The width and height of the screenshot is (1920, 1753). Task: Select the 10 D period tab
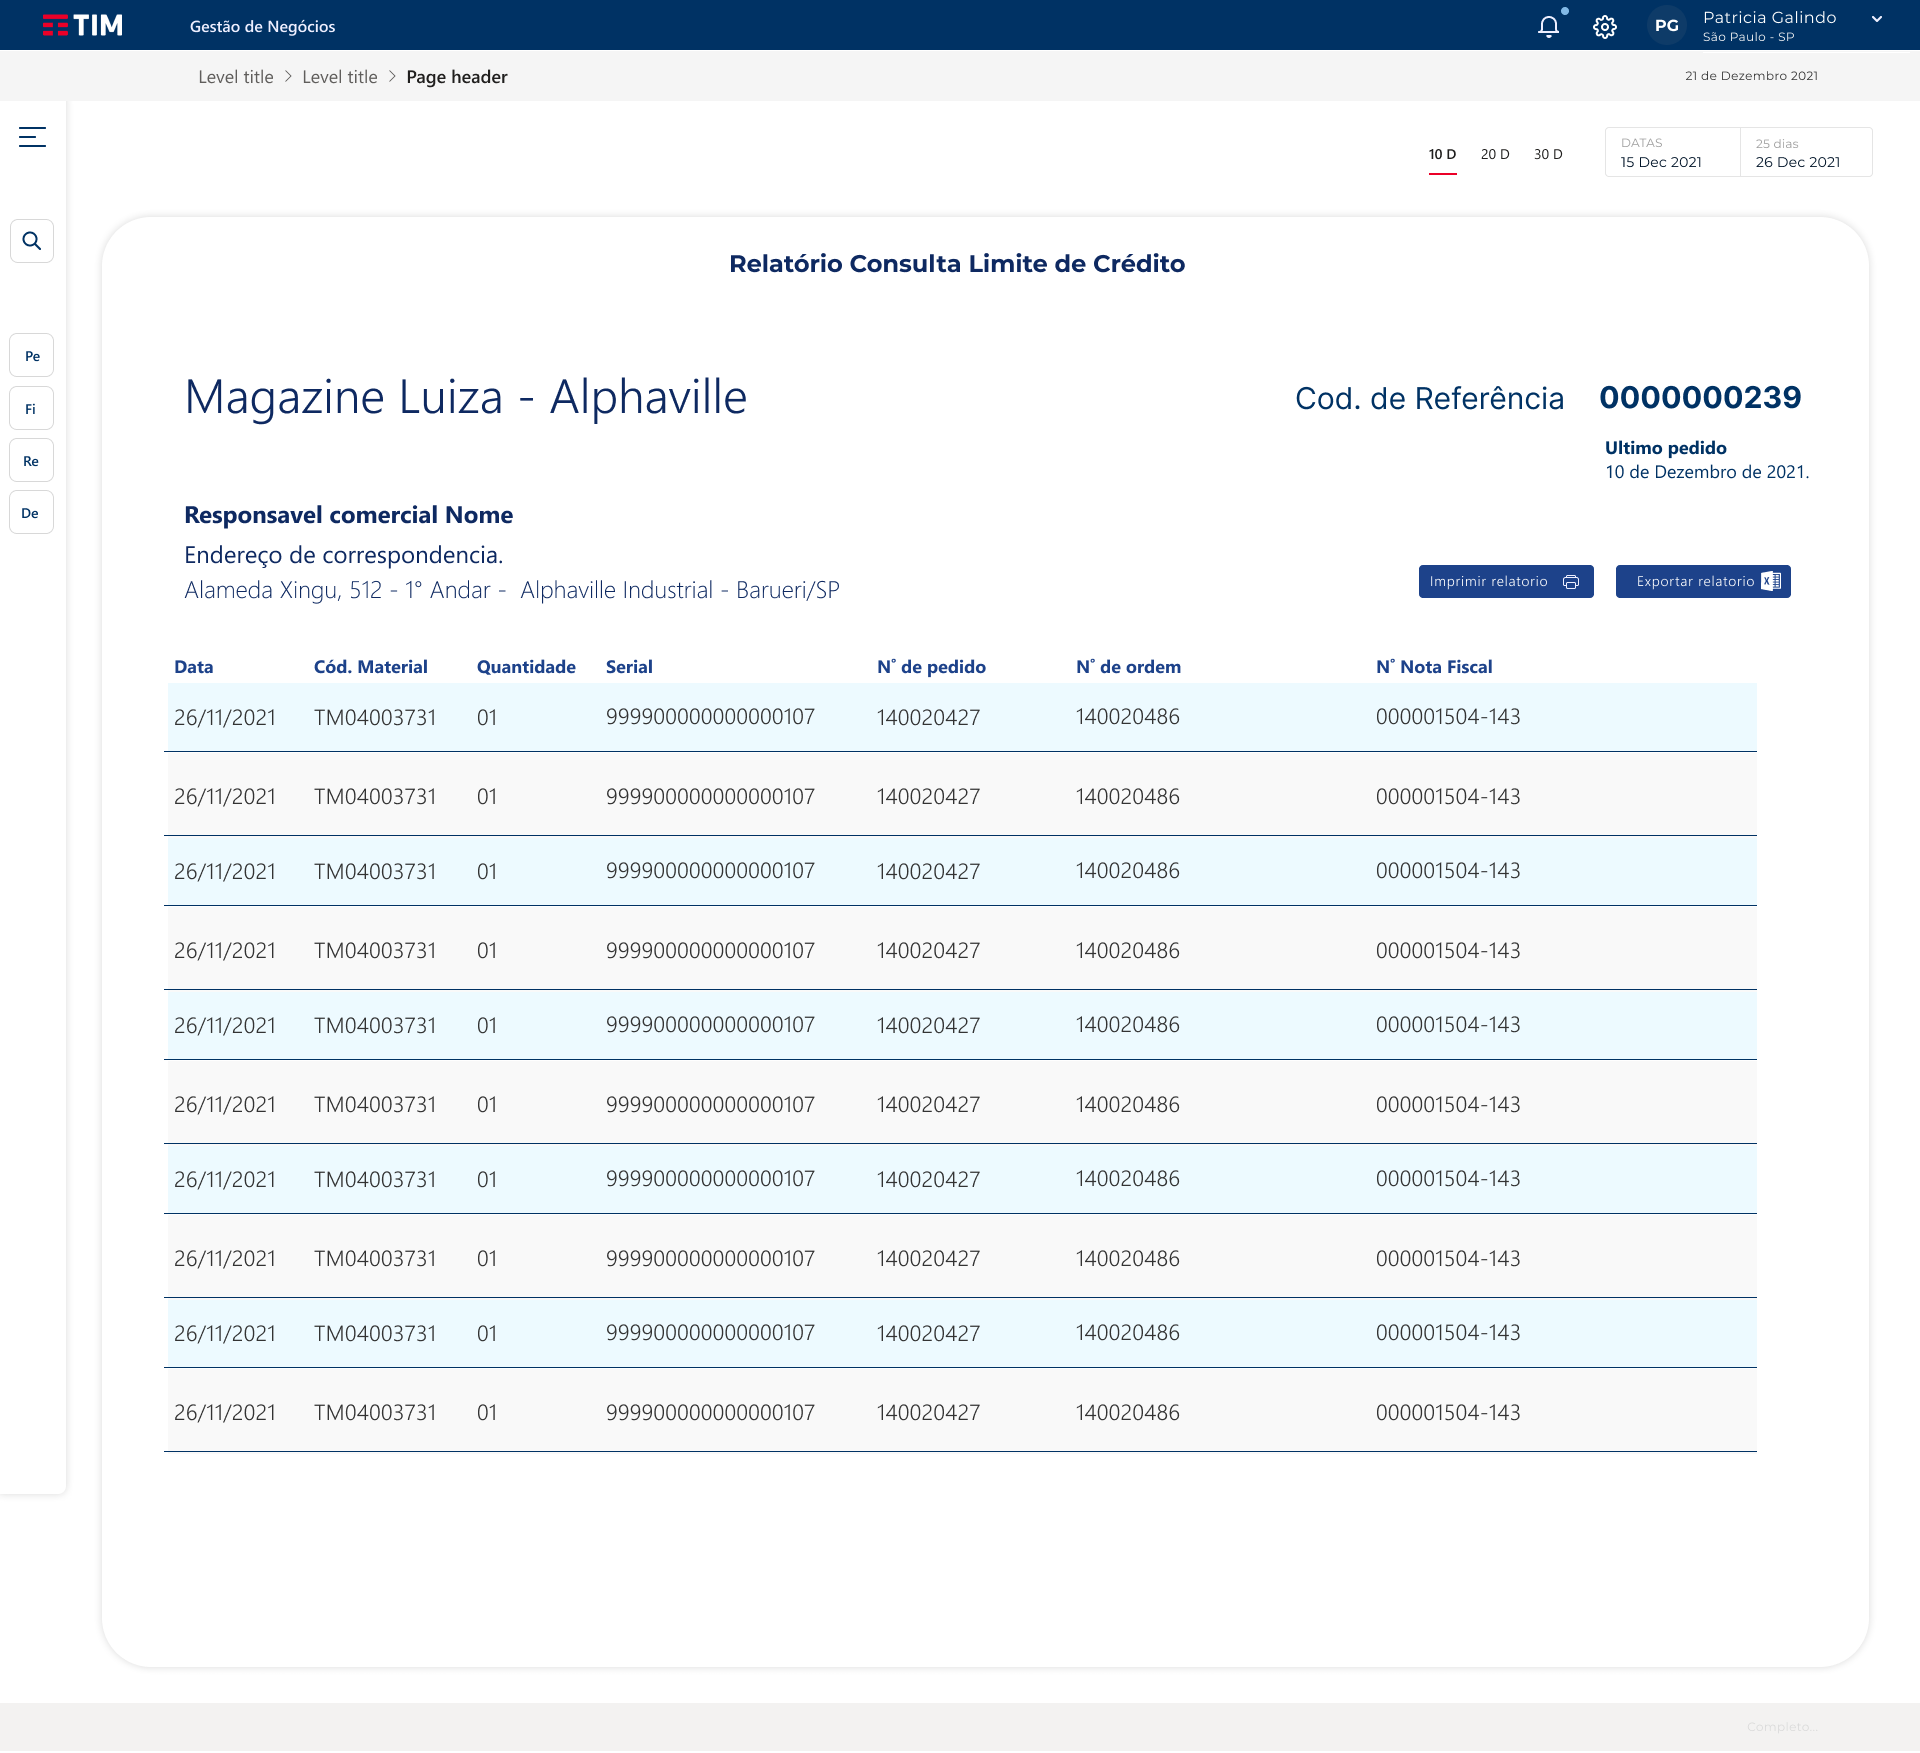point(1442,154)
